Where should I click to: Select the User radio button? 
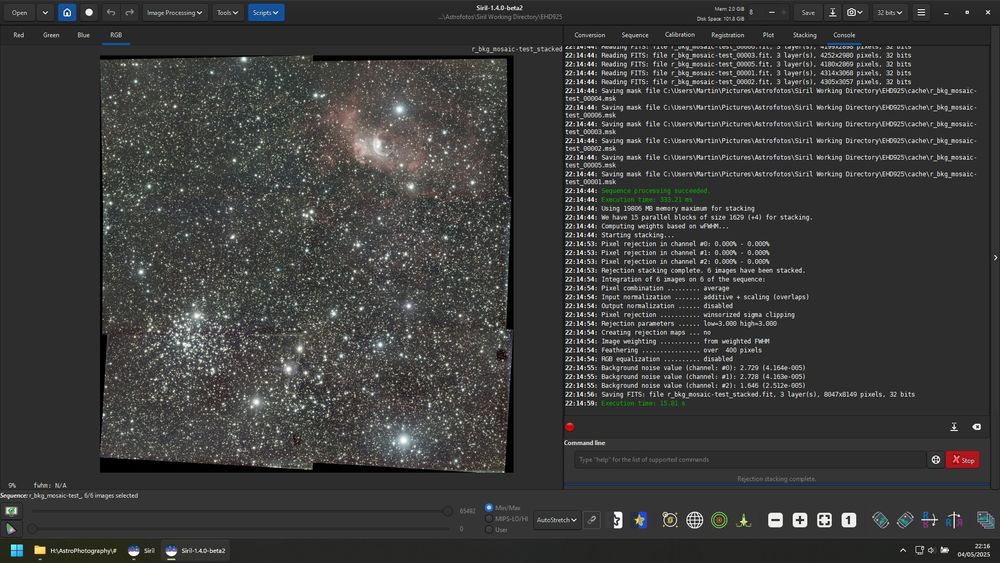pos(489,529)
